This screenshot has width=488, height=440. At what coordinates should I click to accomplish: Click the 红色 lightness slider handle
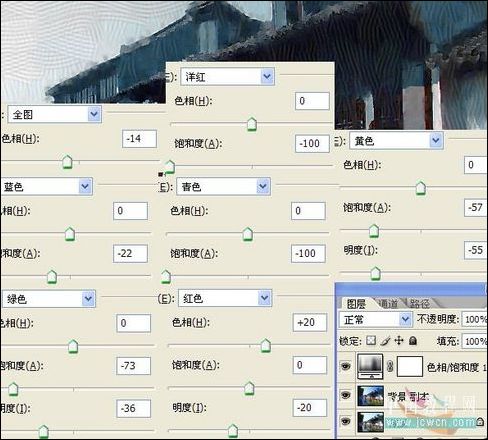(233, 431)
